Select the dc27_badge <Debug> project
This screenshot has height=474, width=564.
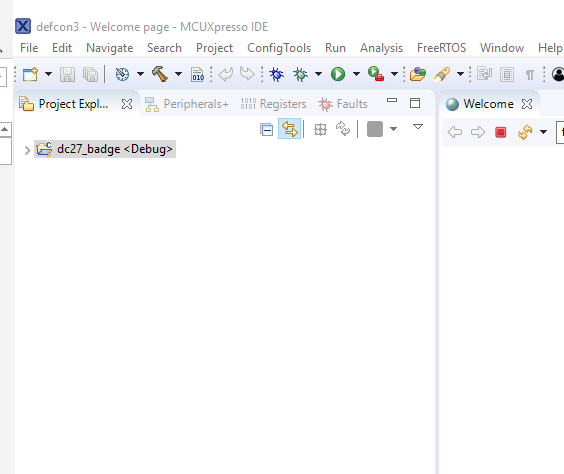pos(105,149)
